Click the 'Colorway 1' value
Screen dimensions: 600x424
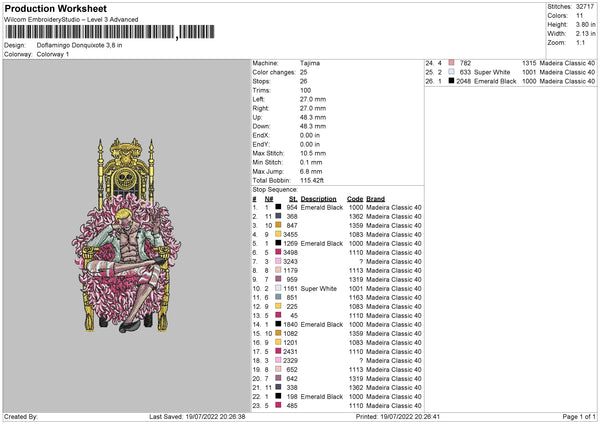click(53, 54)
